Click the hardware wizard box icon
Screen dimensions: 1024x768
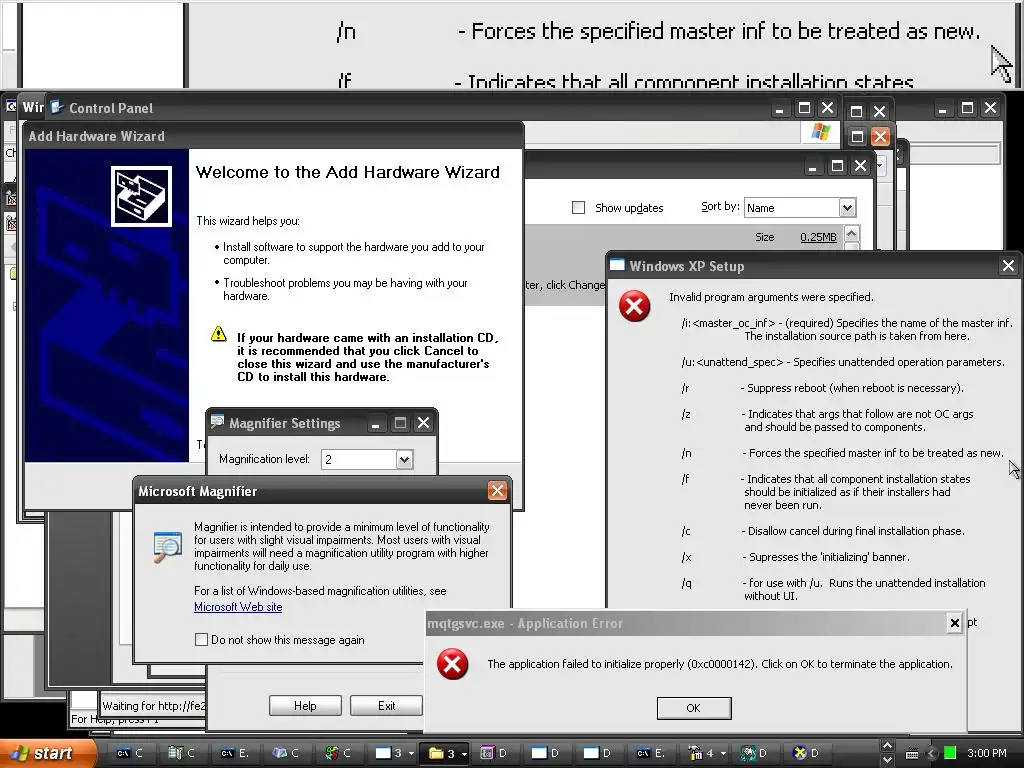pyautogui.click(x=141, y=196)
